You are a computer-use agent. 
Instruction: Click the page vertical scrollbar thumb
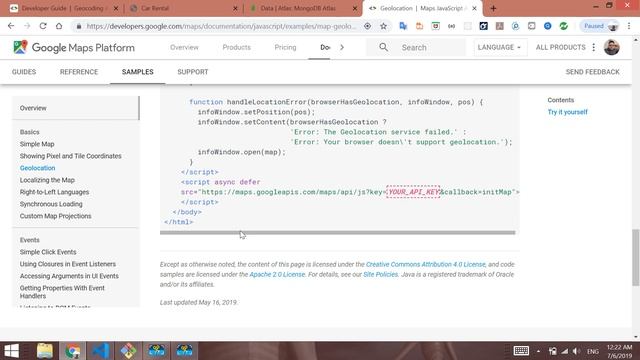(636, 257)
